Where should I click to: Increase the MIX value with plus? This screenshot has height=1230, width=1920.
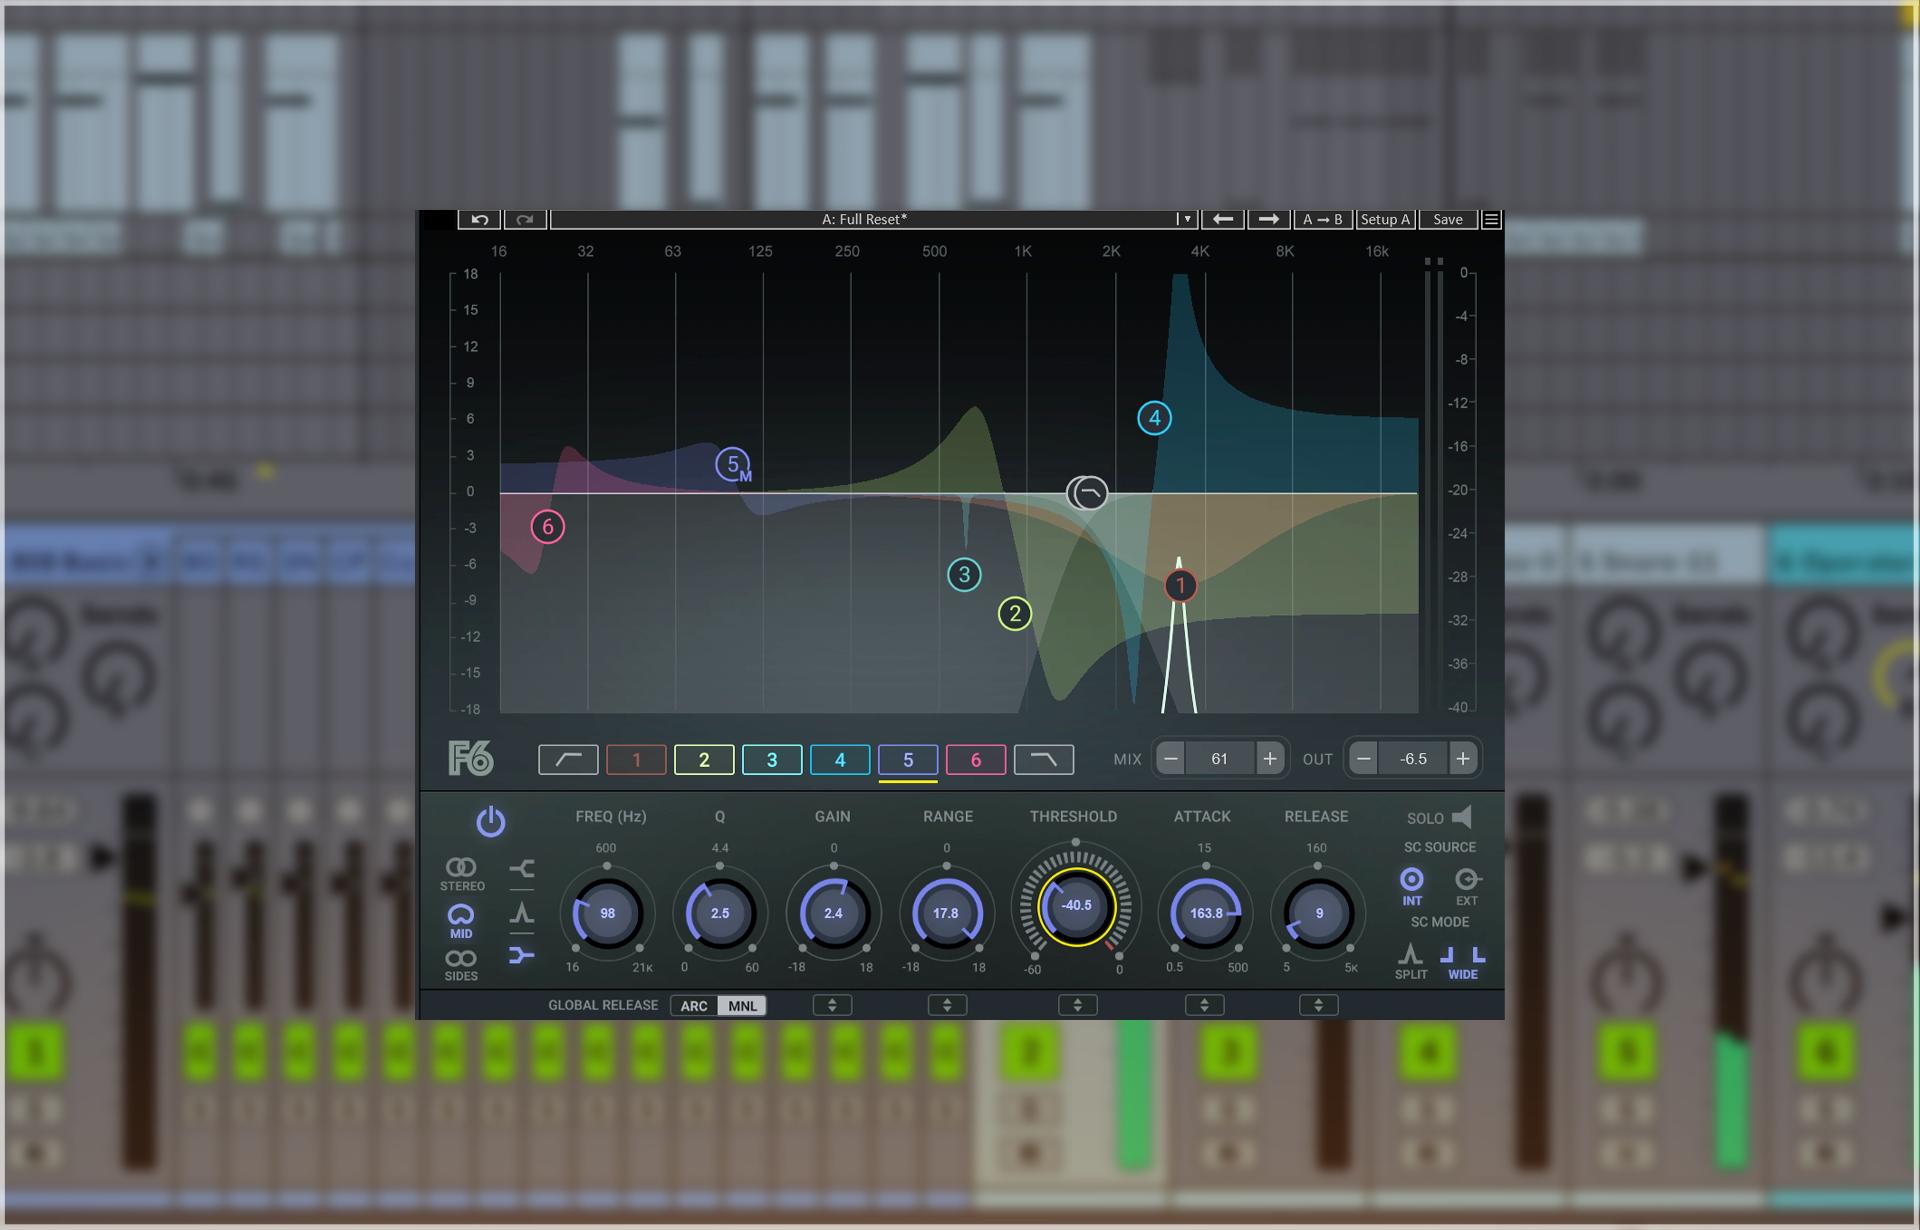click(1269, 759)
